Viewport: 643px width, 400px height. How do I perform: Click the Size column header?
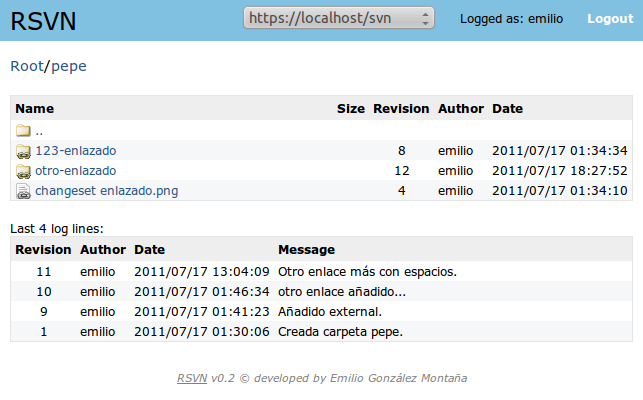click(351, 109)
